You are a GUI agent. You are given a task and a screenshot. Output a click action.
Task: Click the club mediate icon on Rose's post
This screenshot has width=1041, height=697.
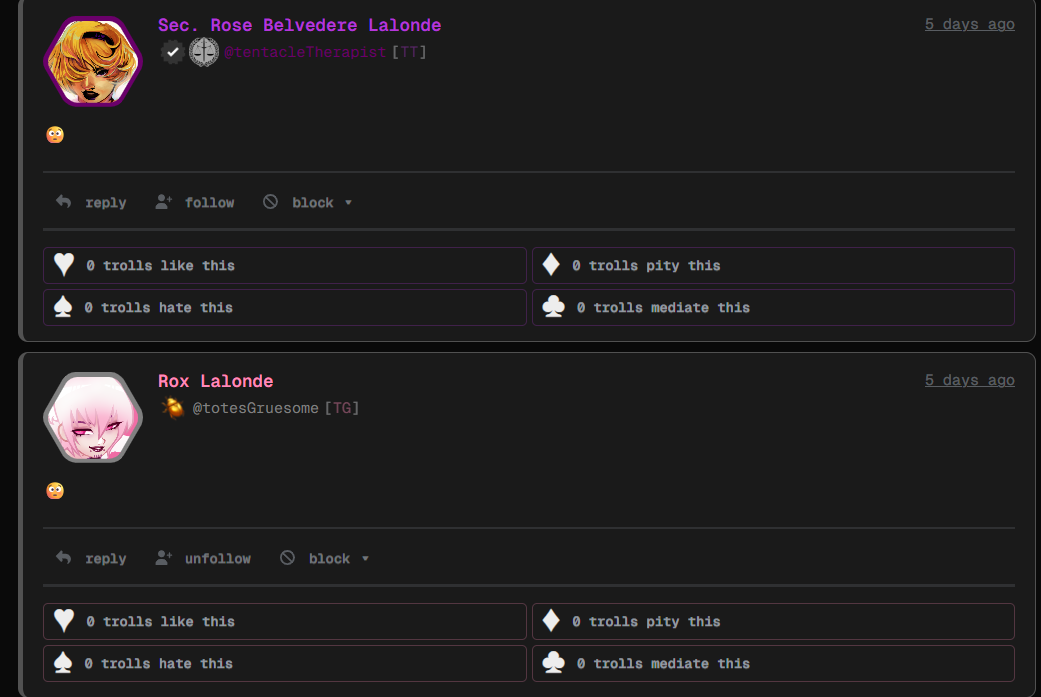click(x=553, y=307)
